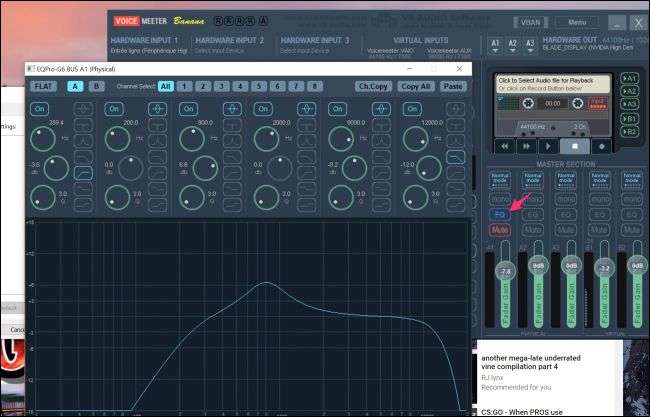The image size is (650, 417).
Task: Click the A1 fader gain knob at 2.8
Action: (504, 271)
